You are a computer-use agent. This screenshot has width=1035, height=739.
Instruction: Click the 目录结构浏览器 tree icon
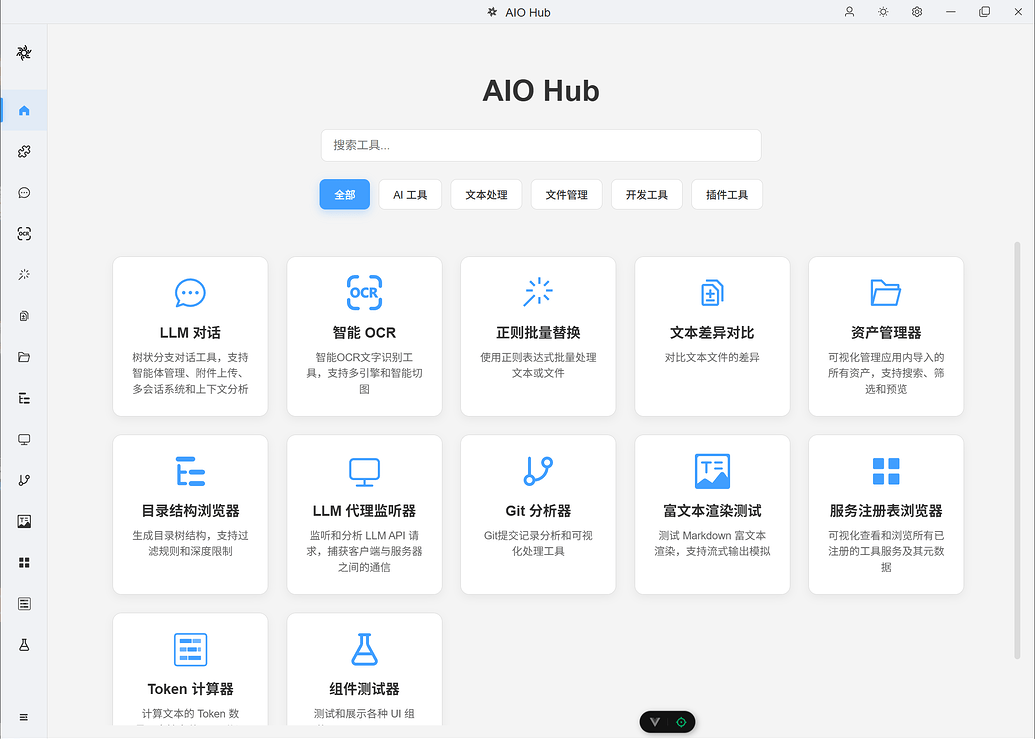tap(190, 471)
